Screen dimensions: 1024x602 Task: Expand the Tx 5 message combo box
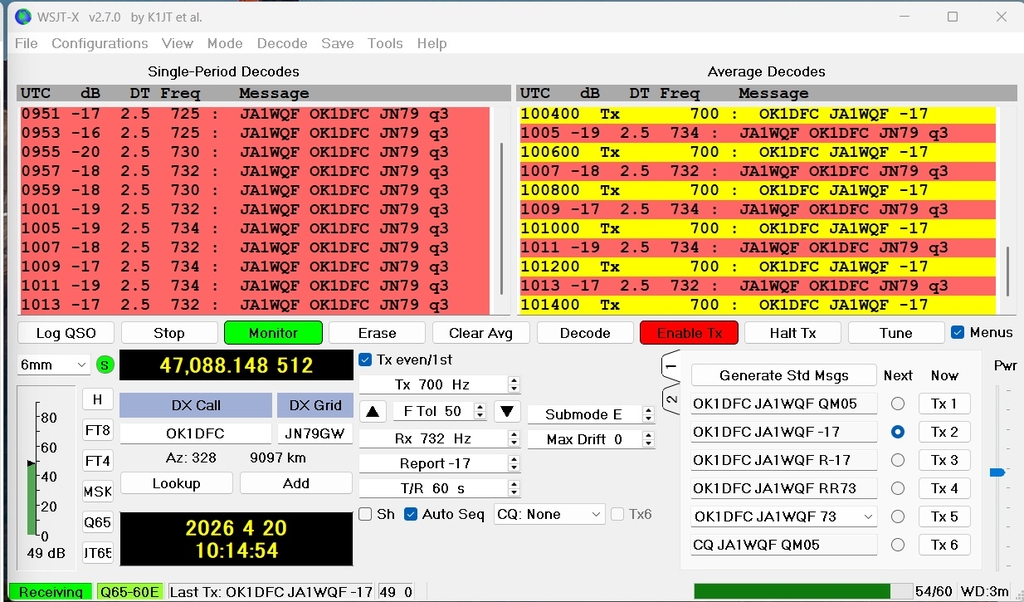[x=868, y=516]
